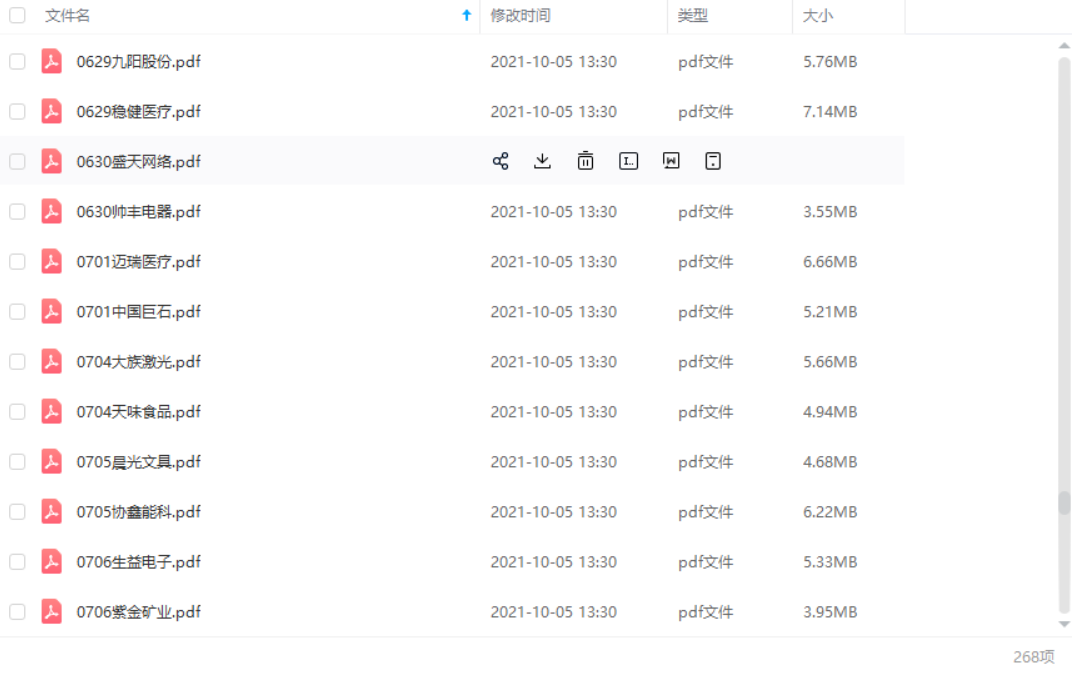This screenshot has height=675, width=1072.
Task: Click the scrollbar down arrow
Action: (1064, 624)
